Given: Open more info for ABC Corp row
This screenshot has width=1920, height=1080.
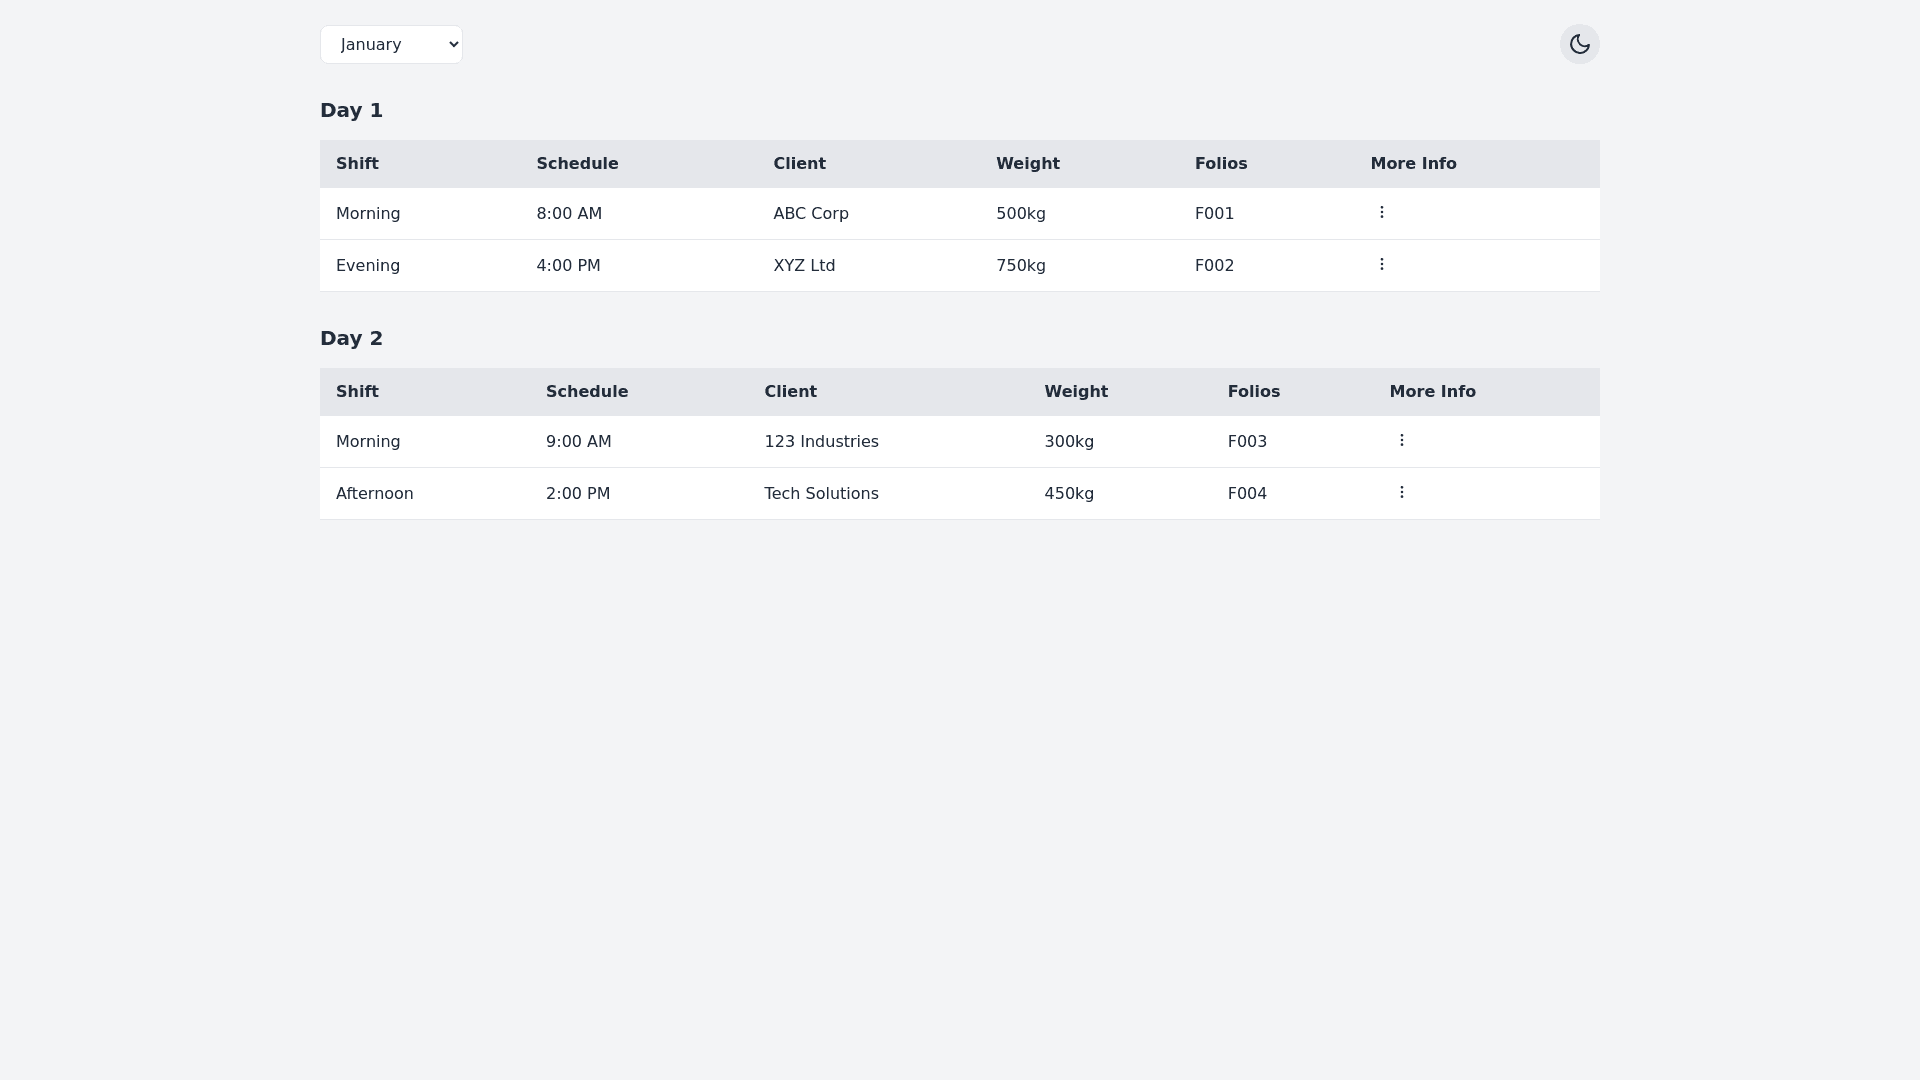Looking at the screenshot, I should pyautogui.click(x=1381, y=212).
